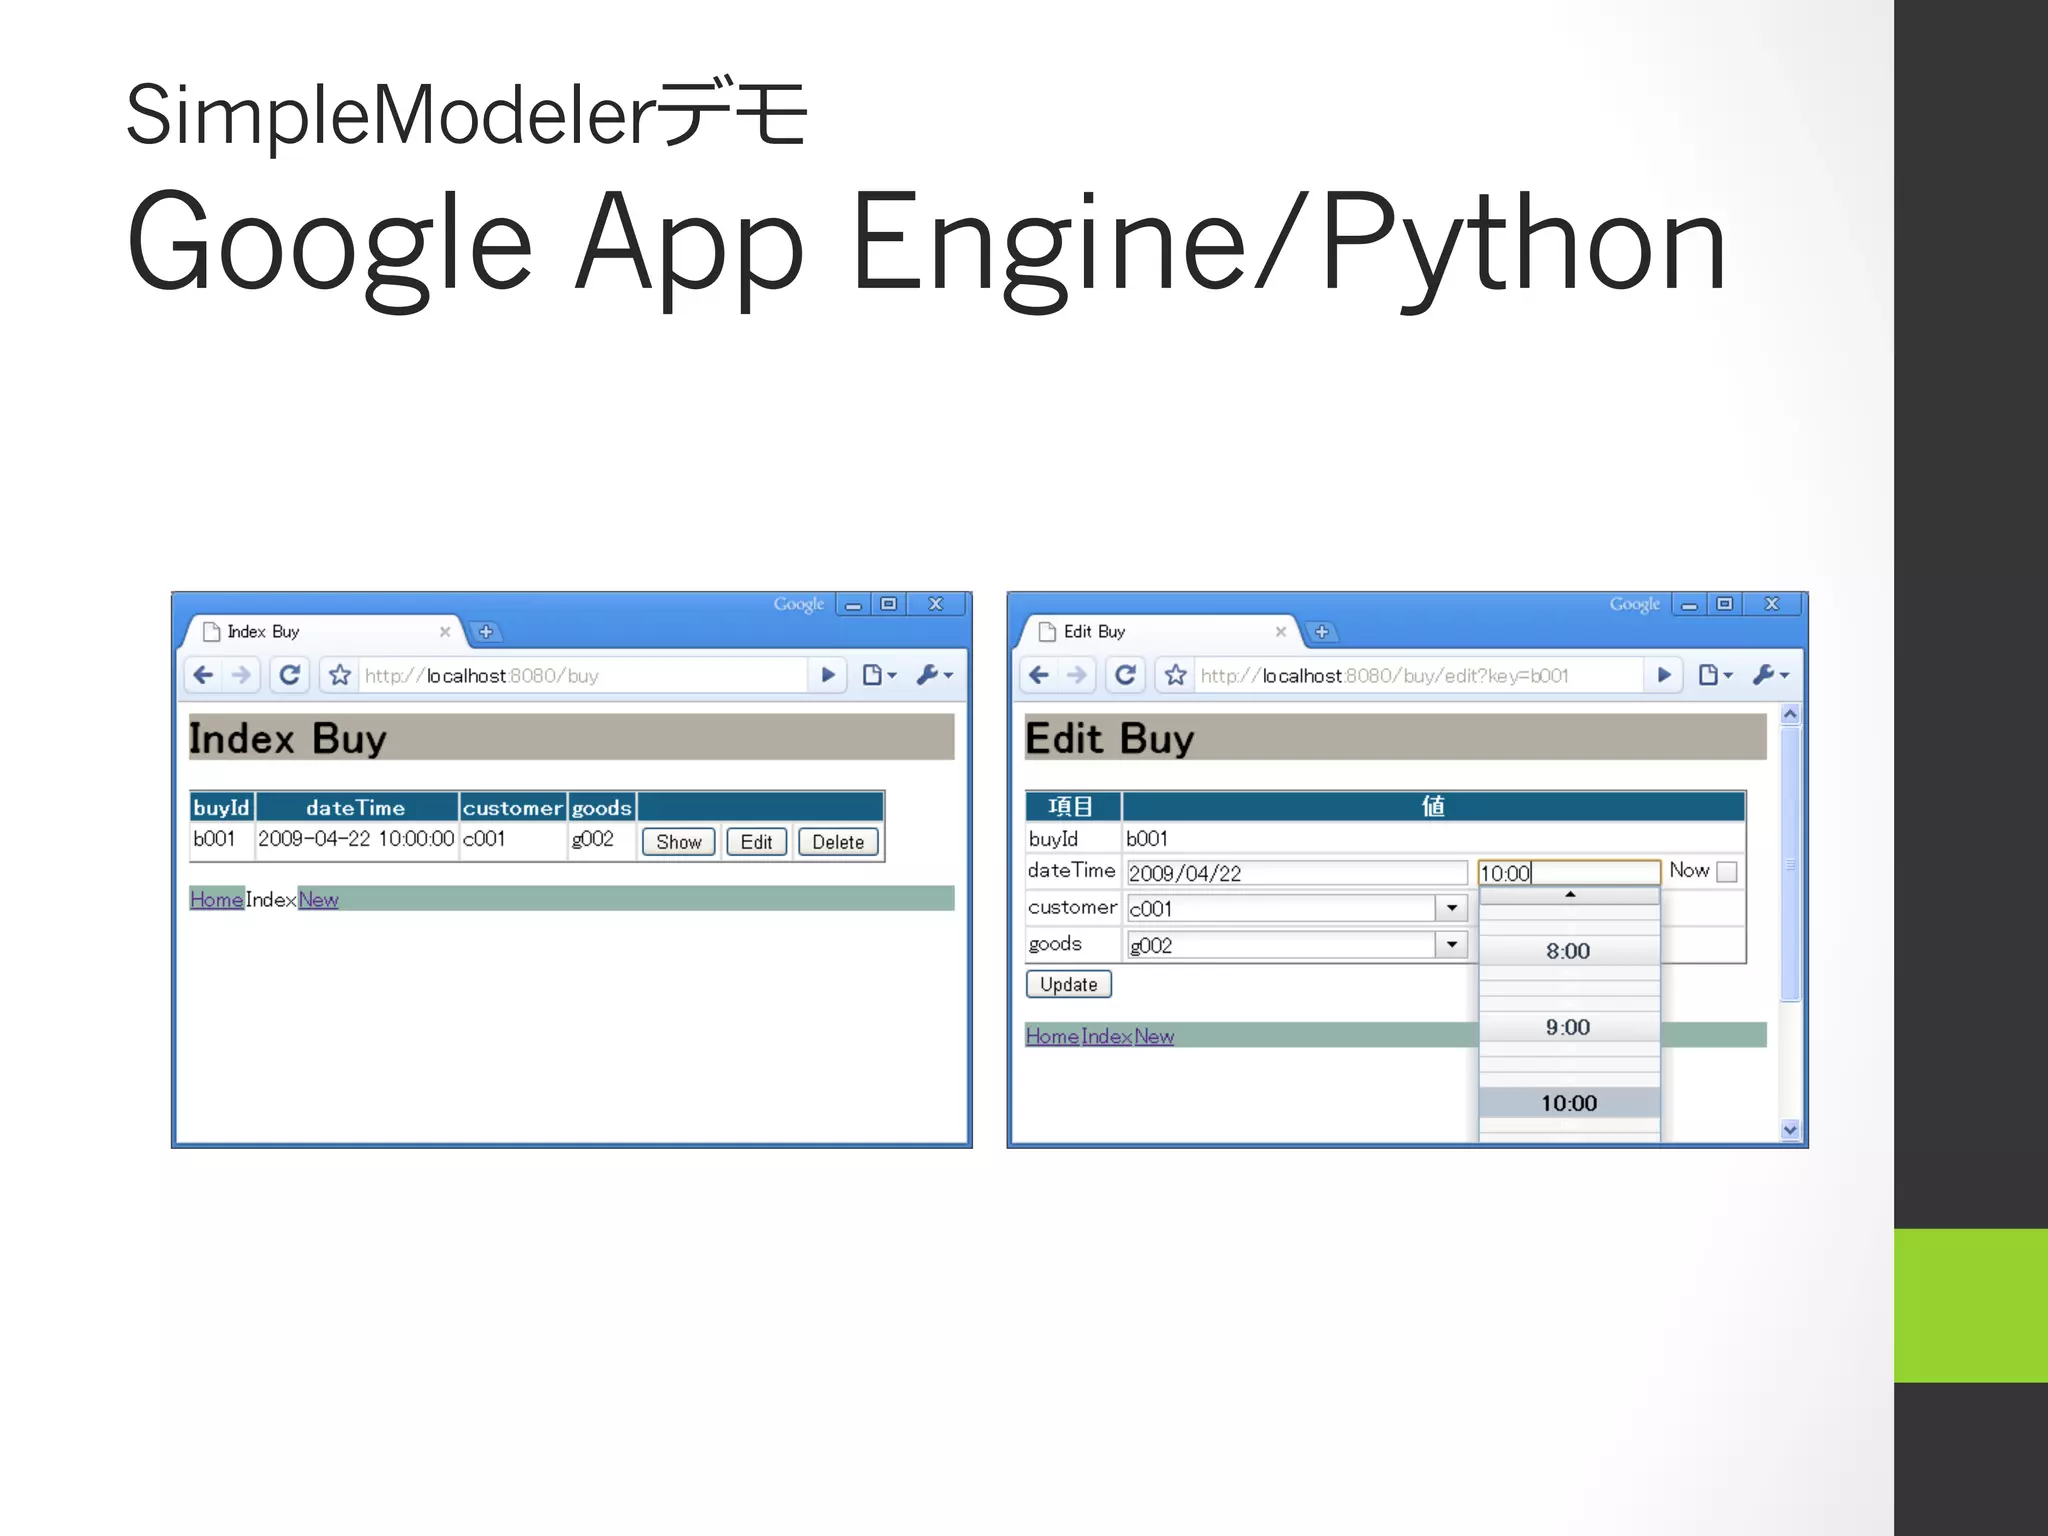Image resolution: width=2048 pixels, height=1536 pixels.
Task: Click buyId column header in Index Buy
Action: click(221, 807)
